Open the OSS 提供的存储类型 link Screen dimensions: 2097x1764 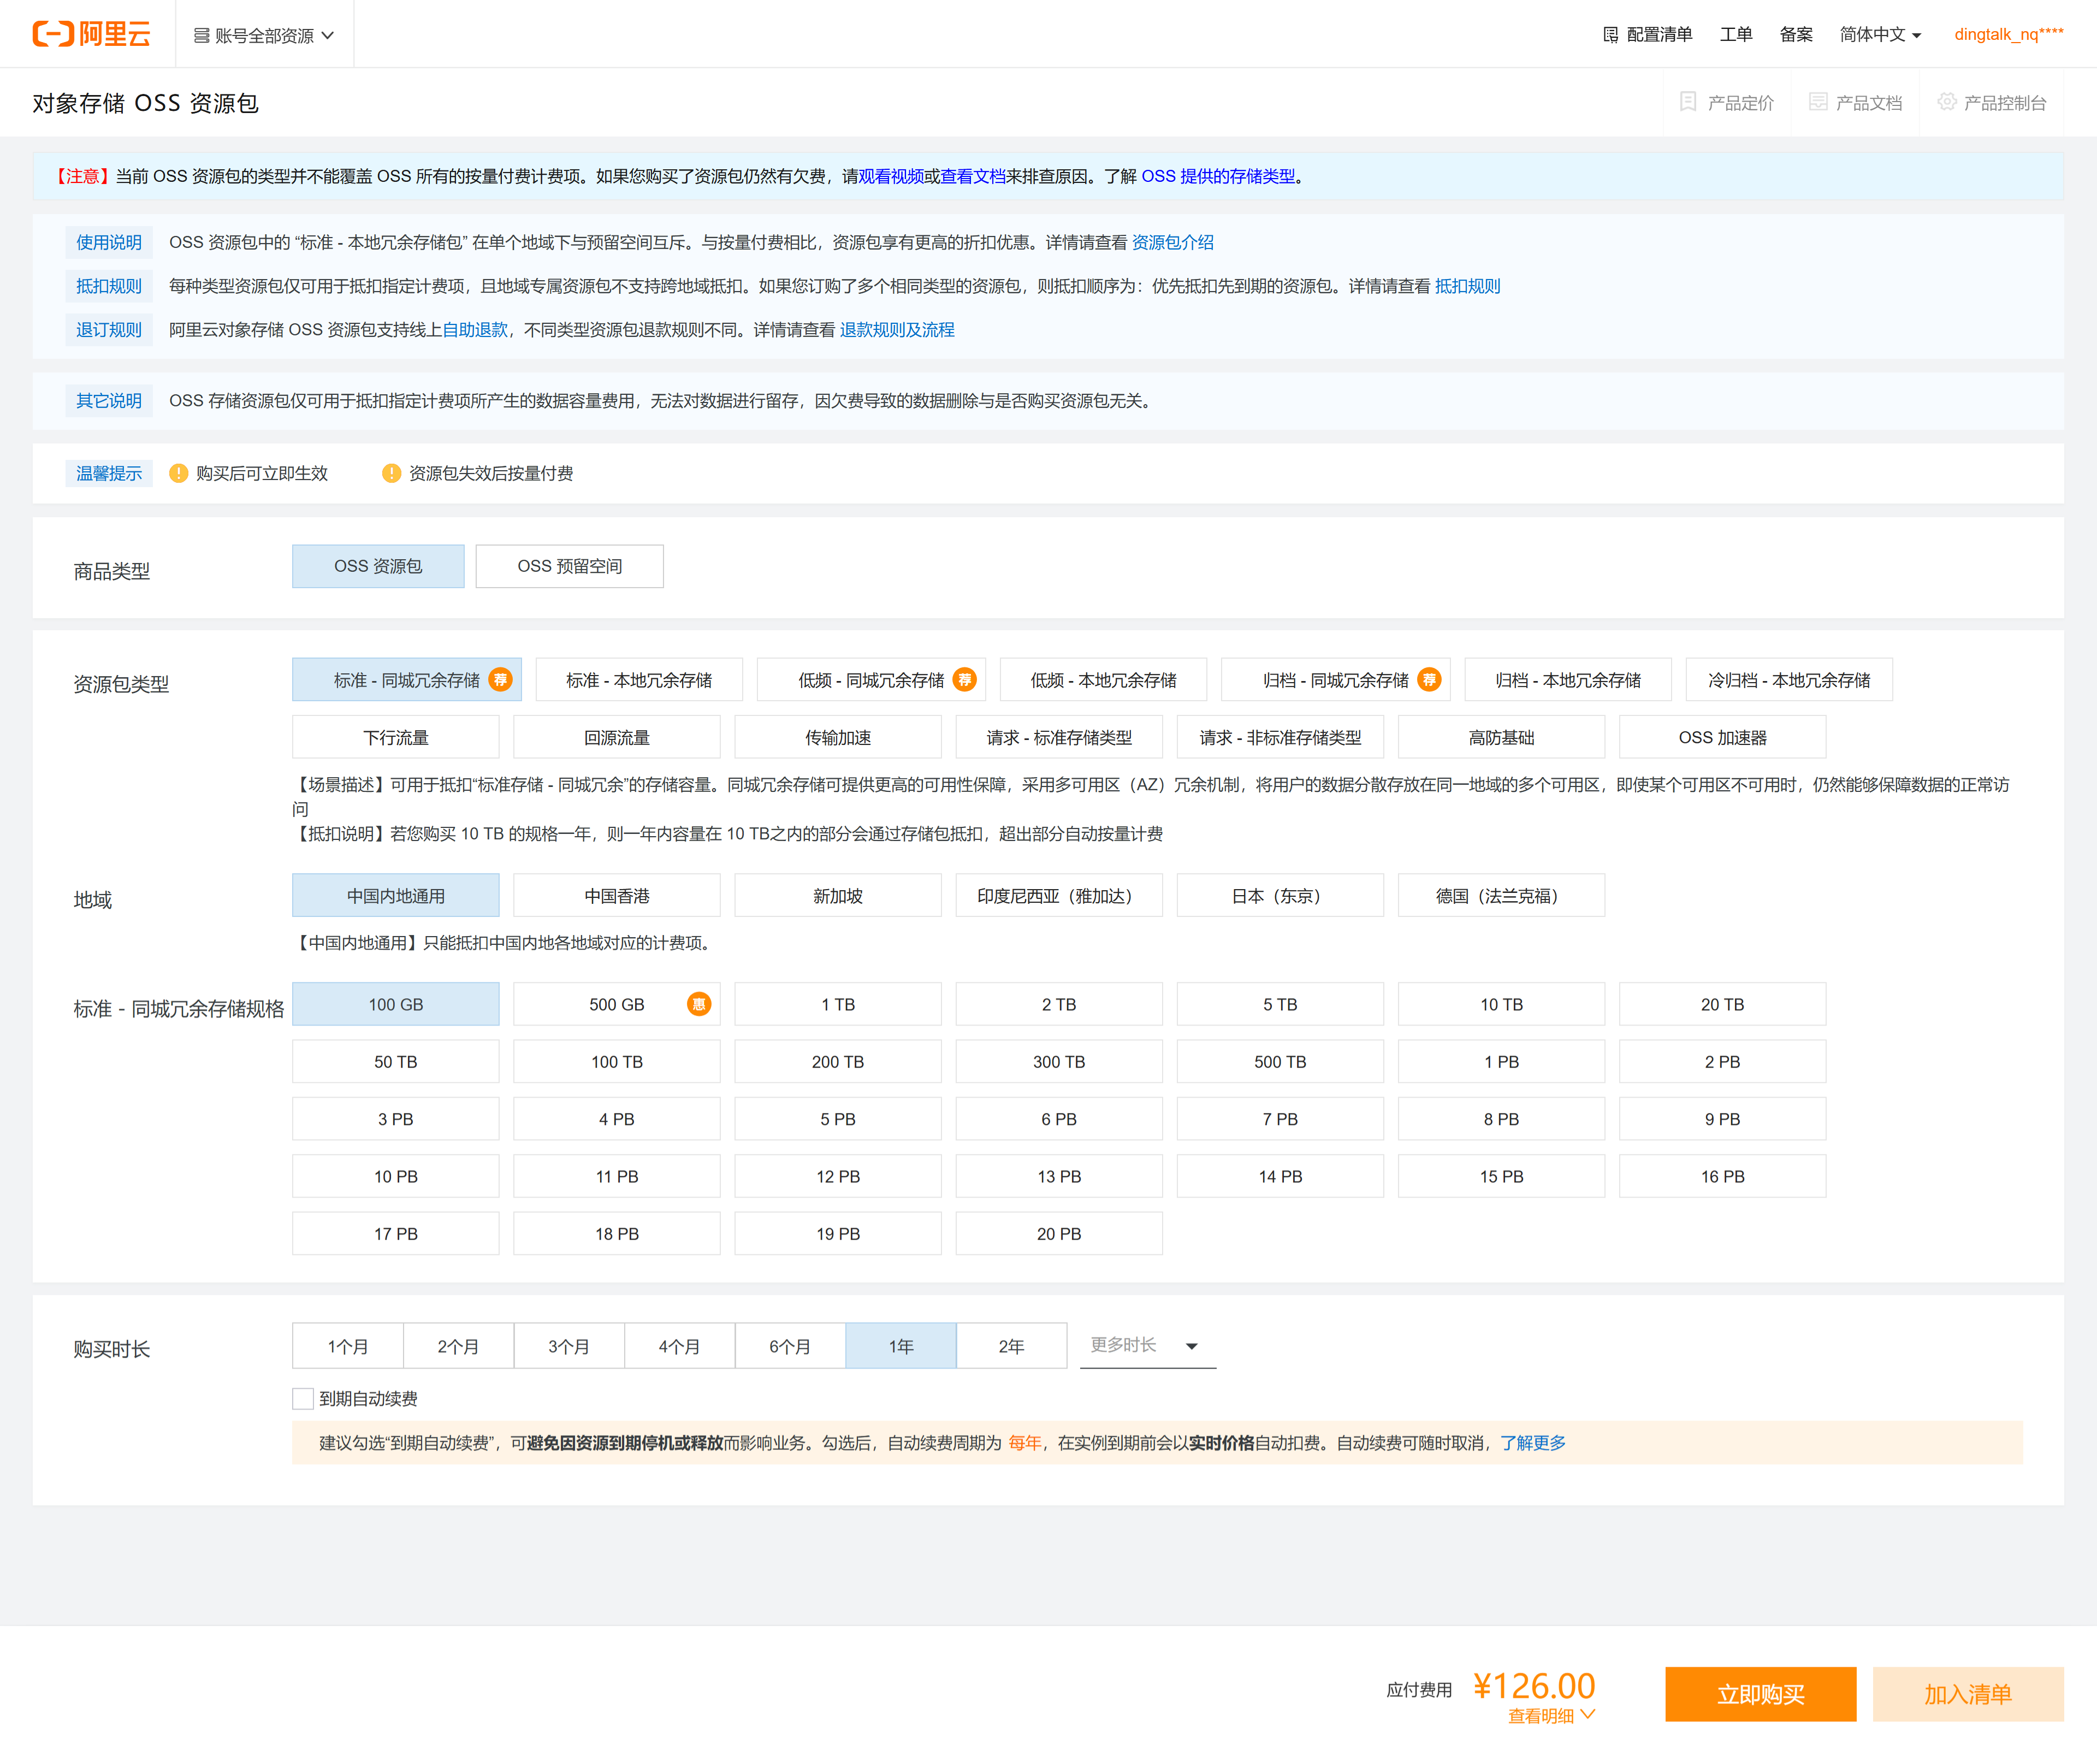coord(1218,176)
